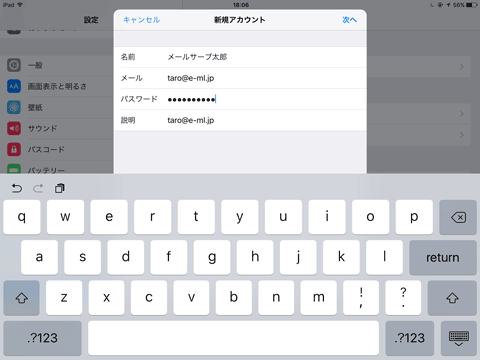Tap the backspace delete key
The width and height of the screenshot is (480, 360).
[458, 217]
